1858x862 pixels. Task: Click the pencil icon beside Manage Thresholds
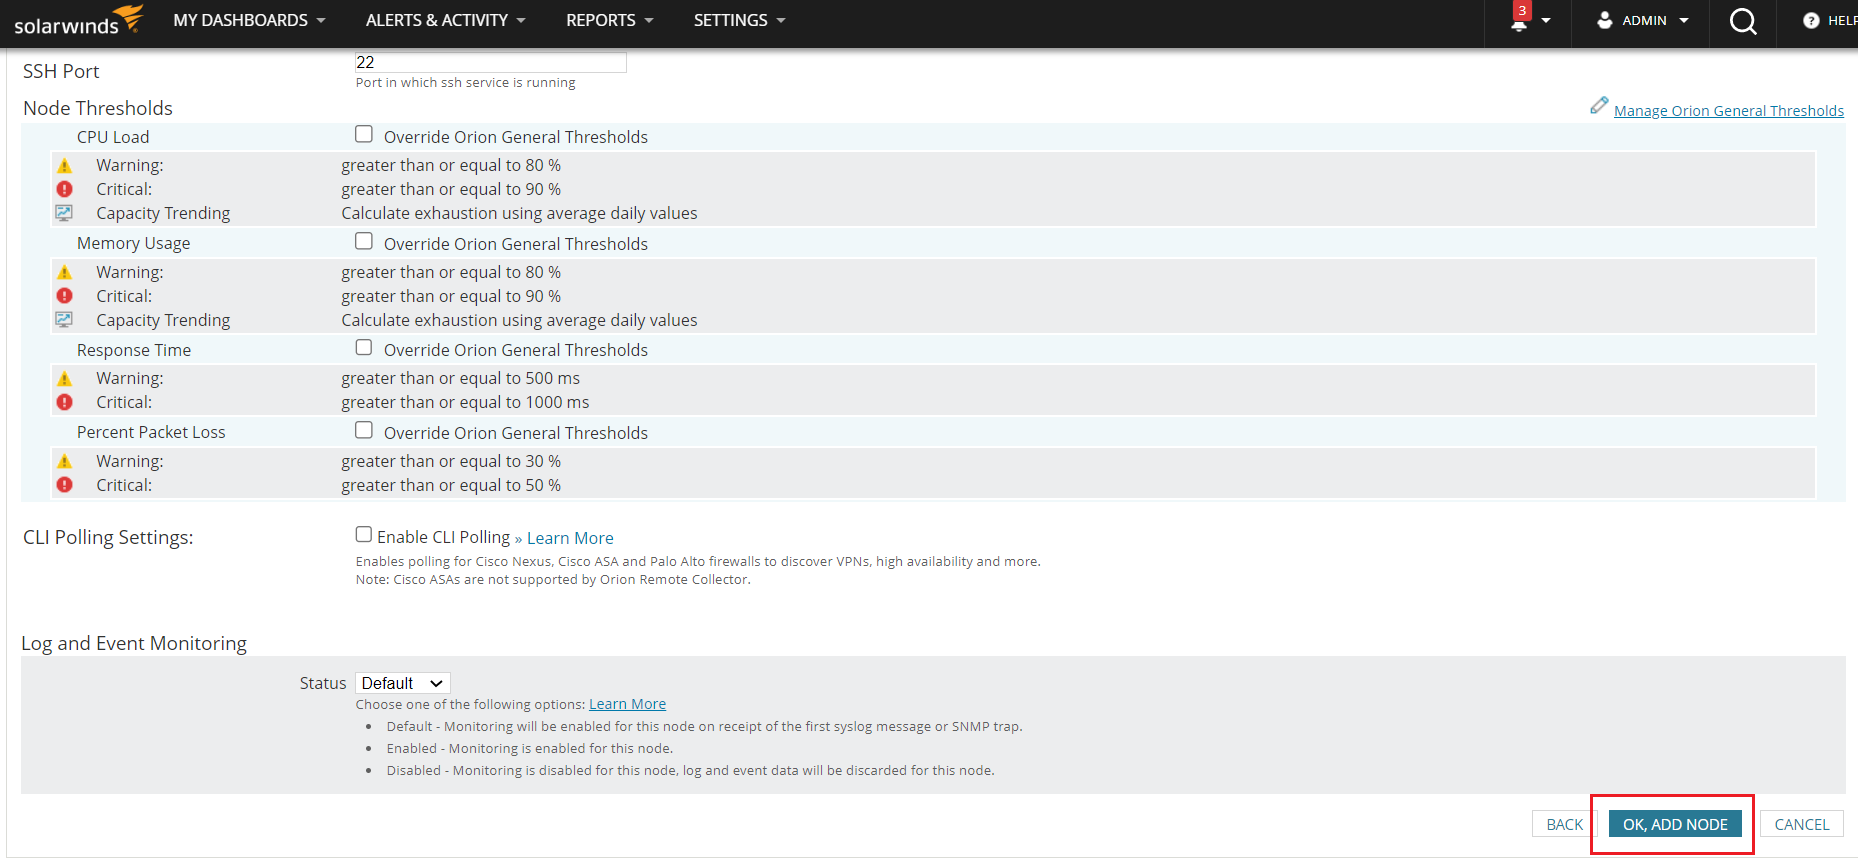tap(1599, 106)
